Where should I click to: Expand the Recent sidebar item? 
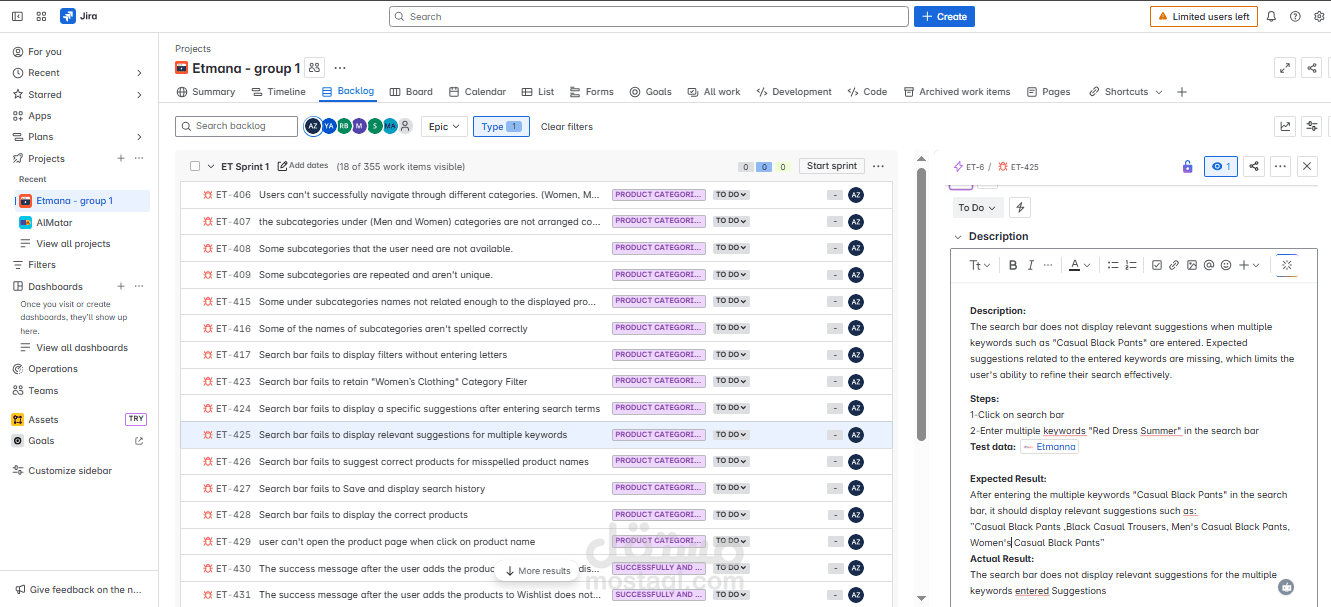coord(139,73)
